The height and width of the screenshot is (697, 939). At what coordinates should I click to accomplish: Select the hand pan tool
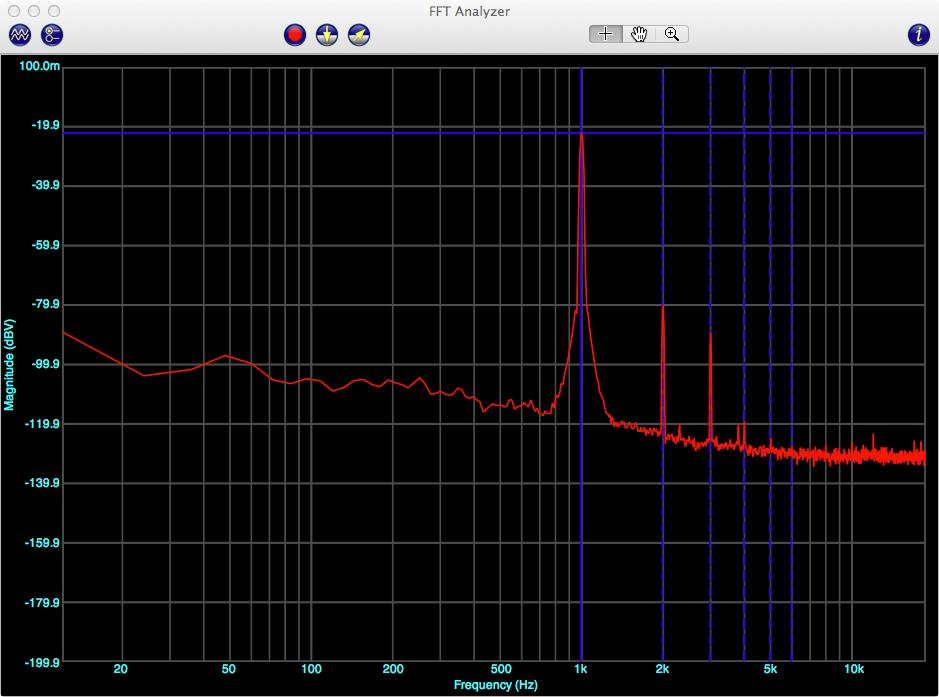tap(639, 34)
